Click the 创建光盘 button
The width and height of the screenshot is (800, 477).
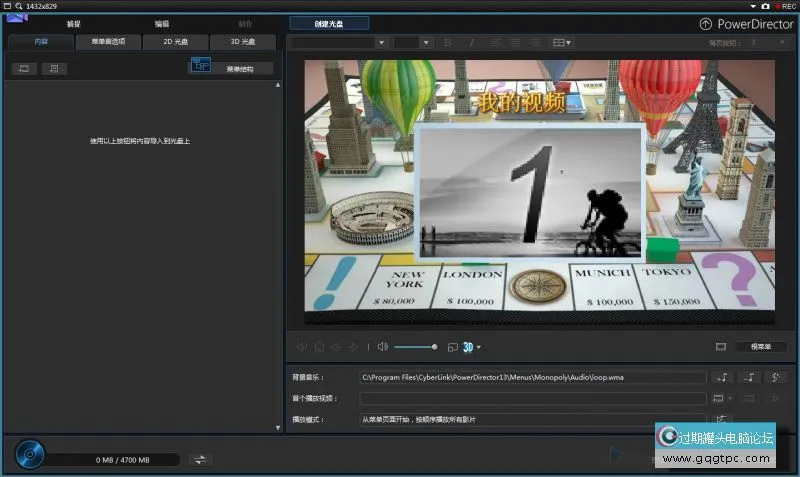(329, 23)
